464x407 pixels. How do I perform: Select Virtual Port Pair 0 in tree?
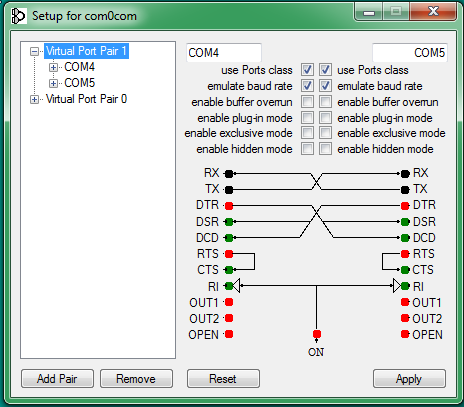pos(86,99)
